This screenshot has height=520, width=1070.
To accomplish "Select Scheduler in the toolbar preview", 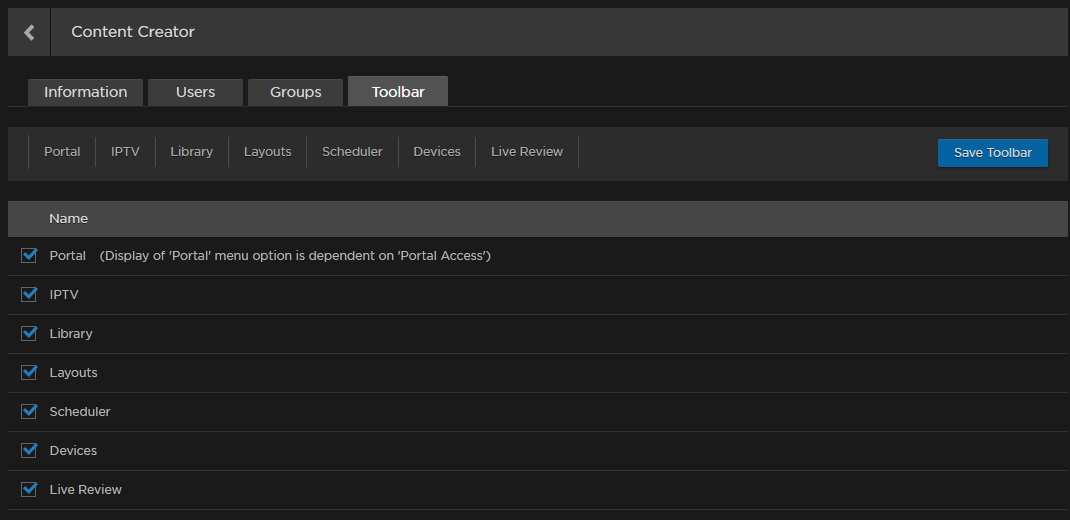I will (352, 152).
